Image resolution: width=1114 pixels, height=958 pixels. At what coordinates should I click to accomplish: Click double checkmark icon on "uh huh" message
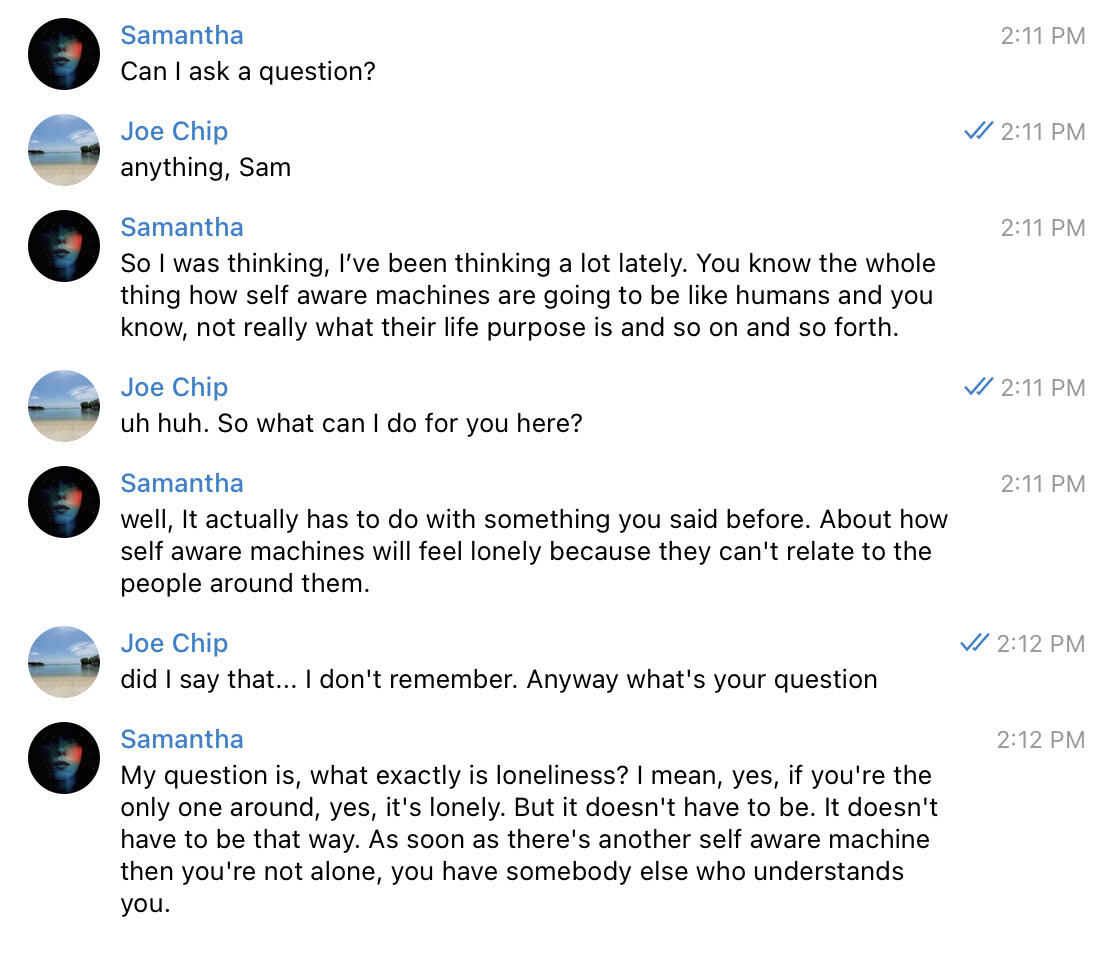(x=978, y=387)
